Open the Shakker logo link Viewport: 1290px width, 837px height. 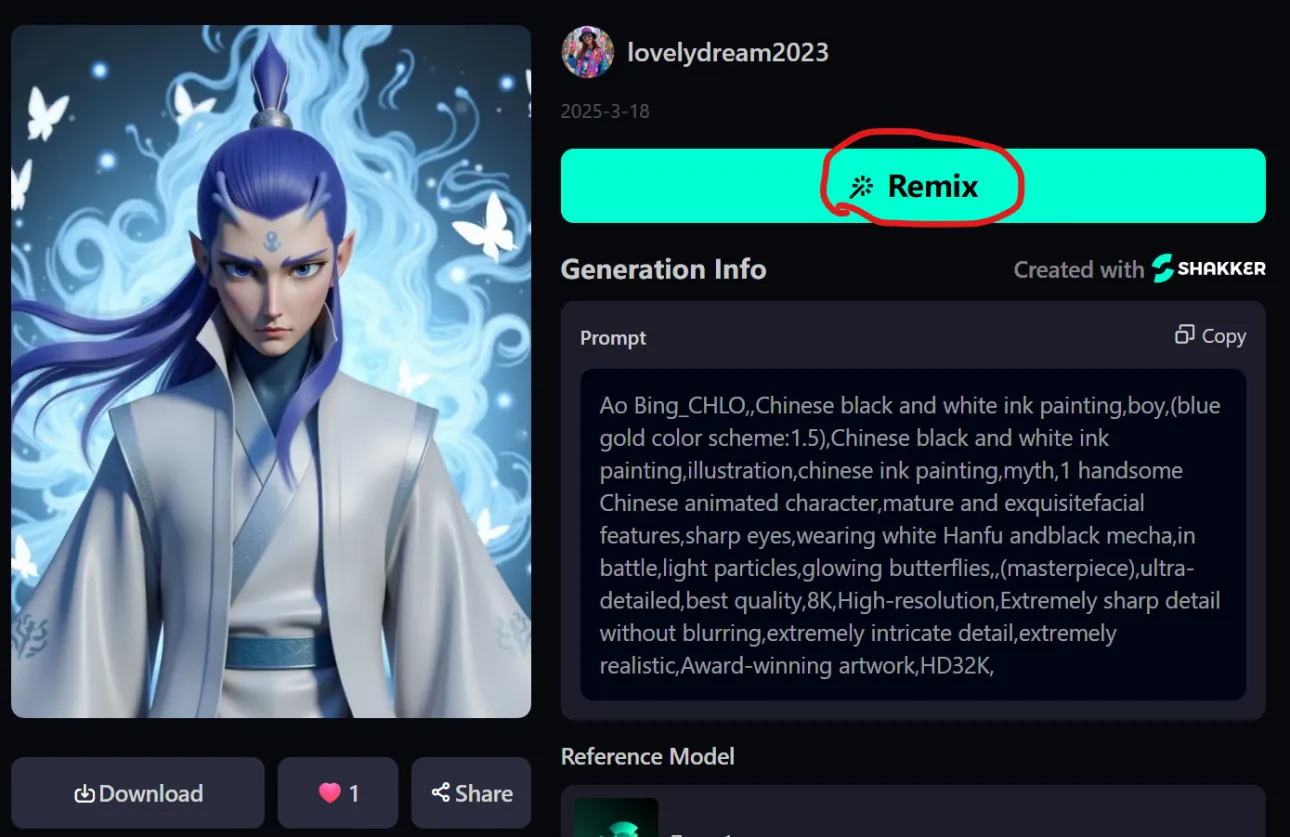1209,268
